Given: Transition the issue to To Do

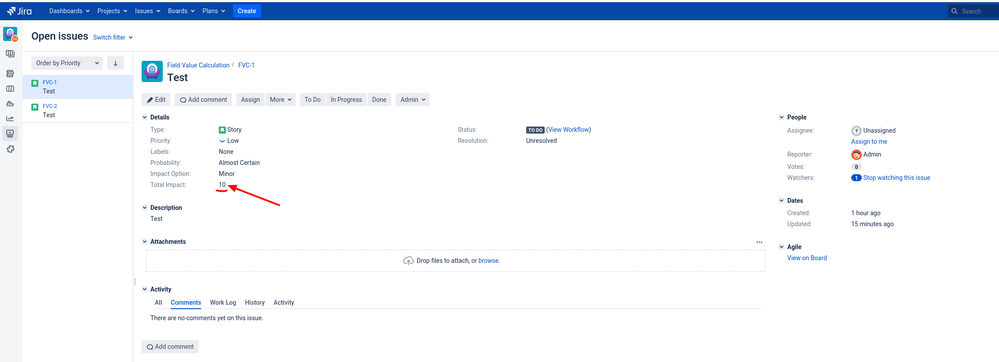Looking at the screenshot, I should (312, 100).
